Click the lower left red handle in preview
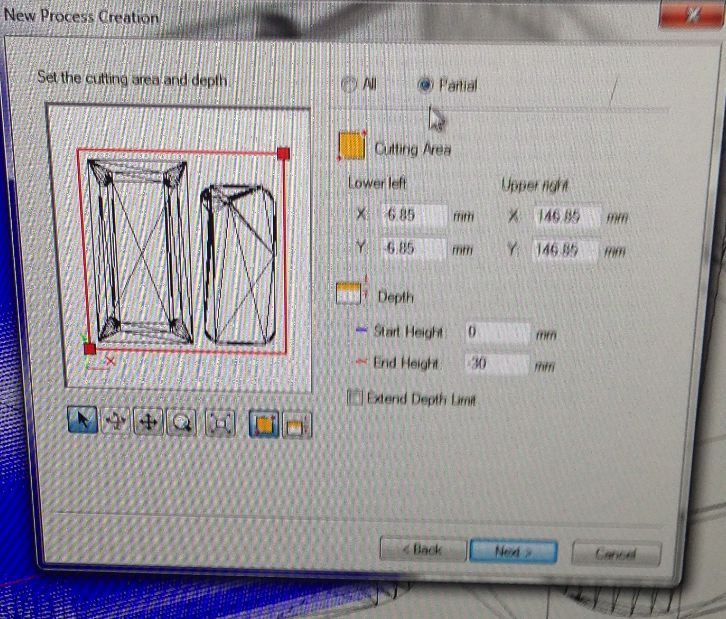Image resolution: width=726 pixels, height=619 pixels. click(90, 349)
